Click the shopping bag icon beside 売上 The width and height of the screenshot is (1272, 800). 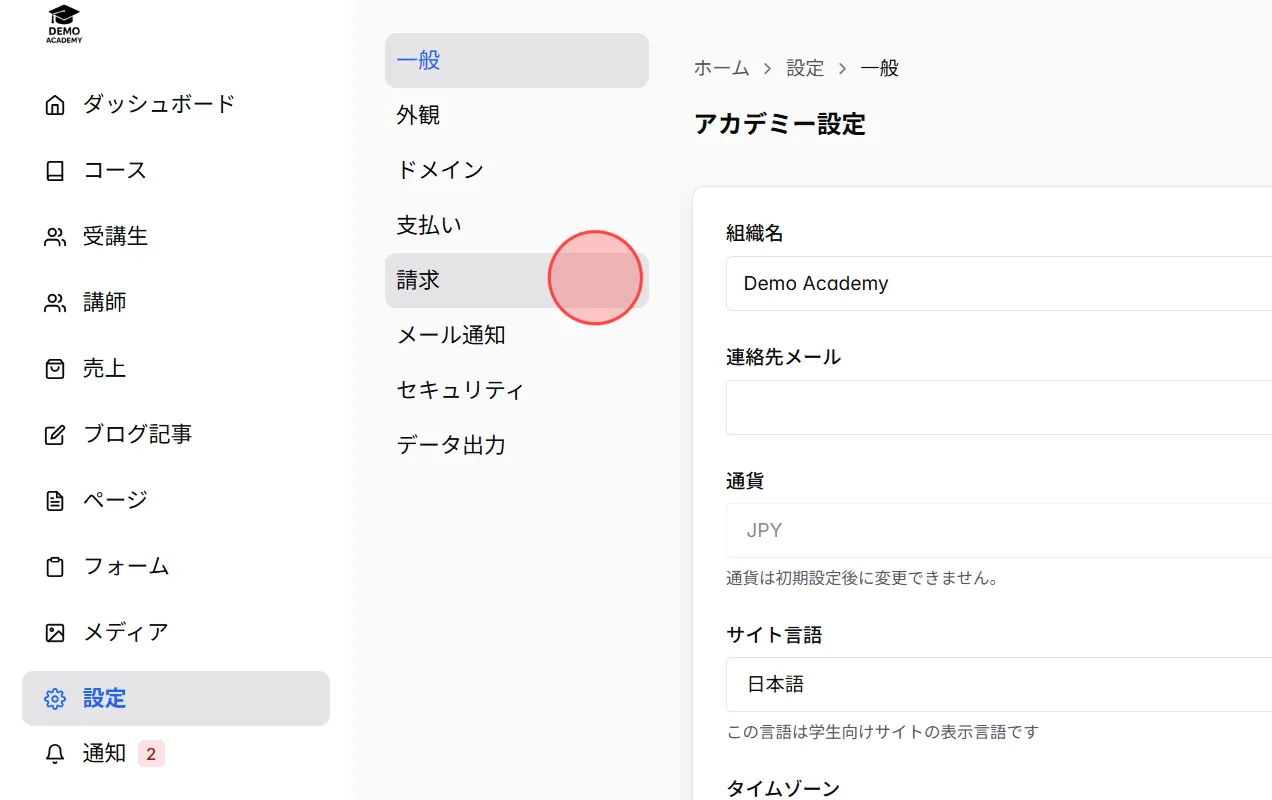point(55,369)
